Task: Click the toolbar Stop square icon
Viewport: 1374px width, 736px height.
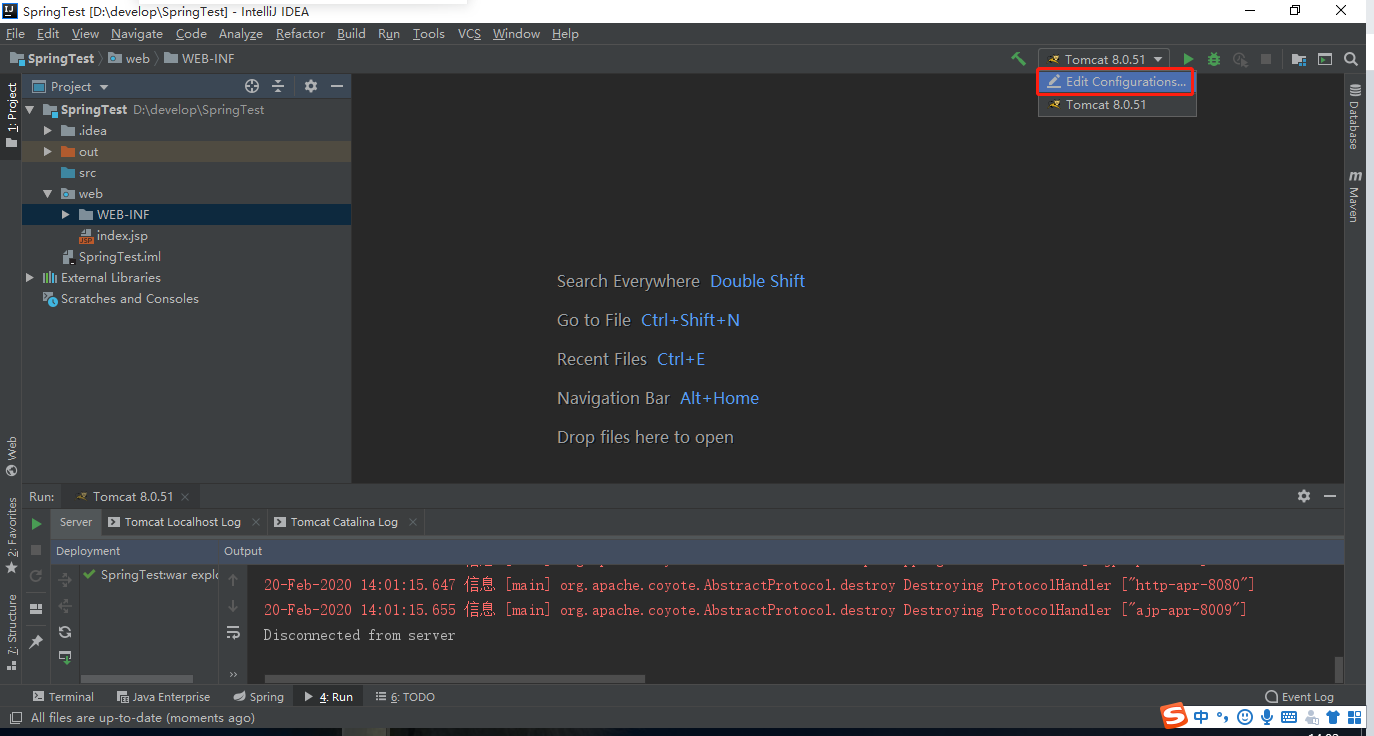Action: [1266, 59]
